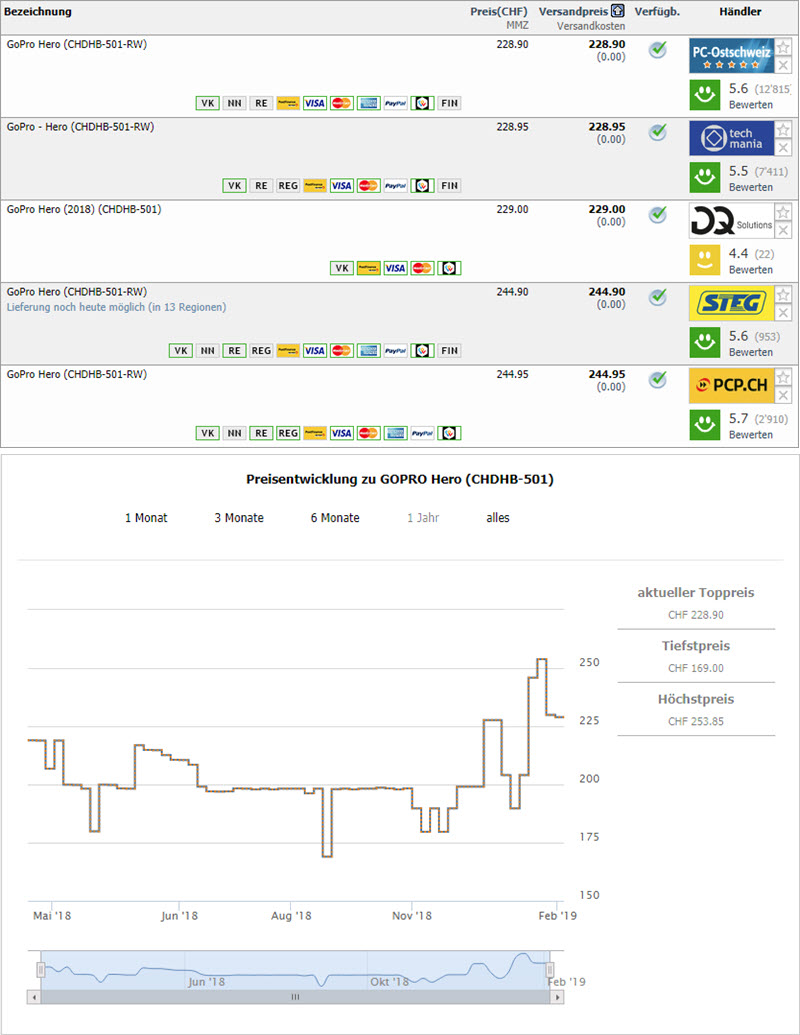Click Bewerten under the techmania rating
The image size is (800, 1035).
[750, 188]
